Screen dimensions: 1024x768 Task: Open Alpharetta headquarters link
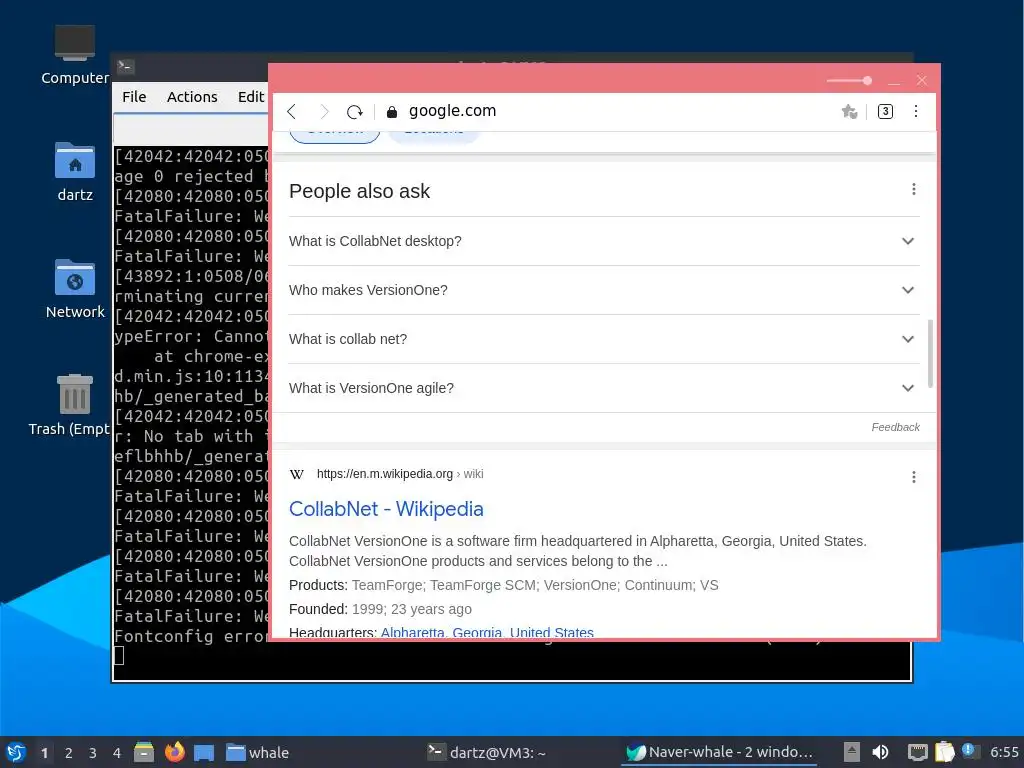412,632
